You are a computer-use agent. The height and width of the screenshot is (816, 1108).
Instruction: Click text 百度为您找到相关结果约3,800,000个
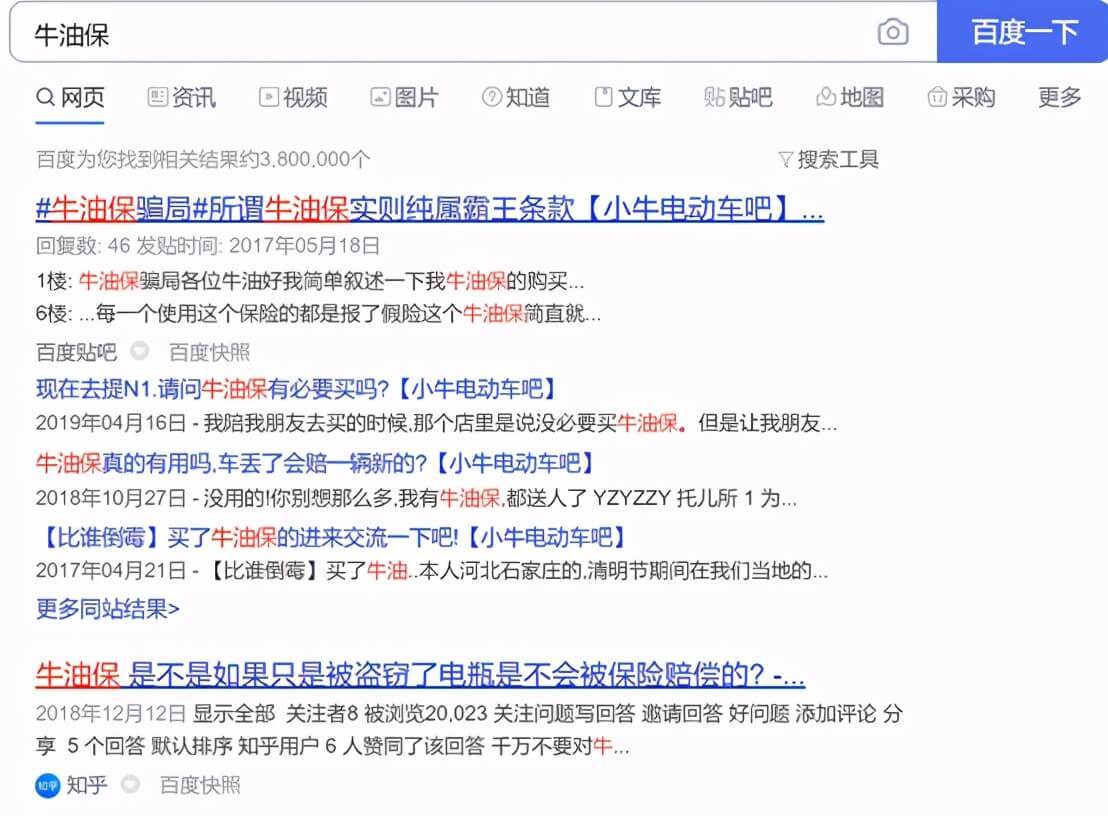pos(203,160)
